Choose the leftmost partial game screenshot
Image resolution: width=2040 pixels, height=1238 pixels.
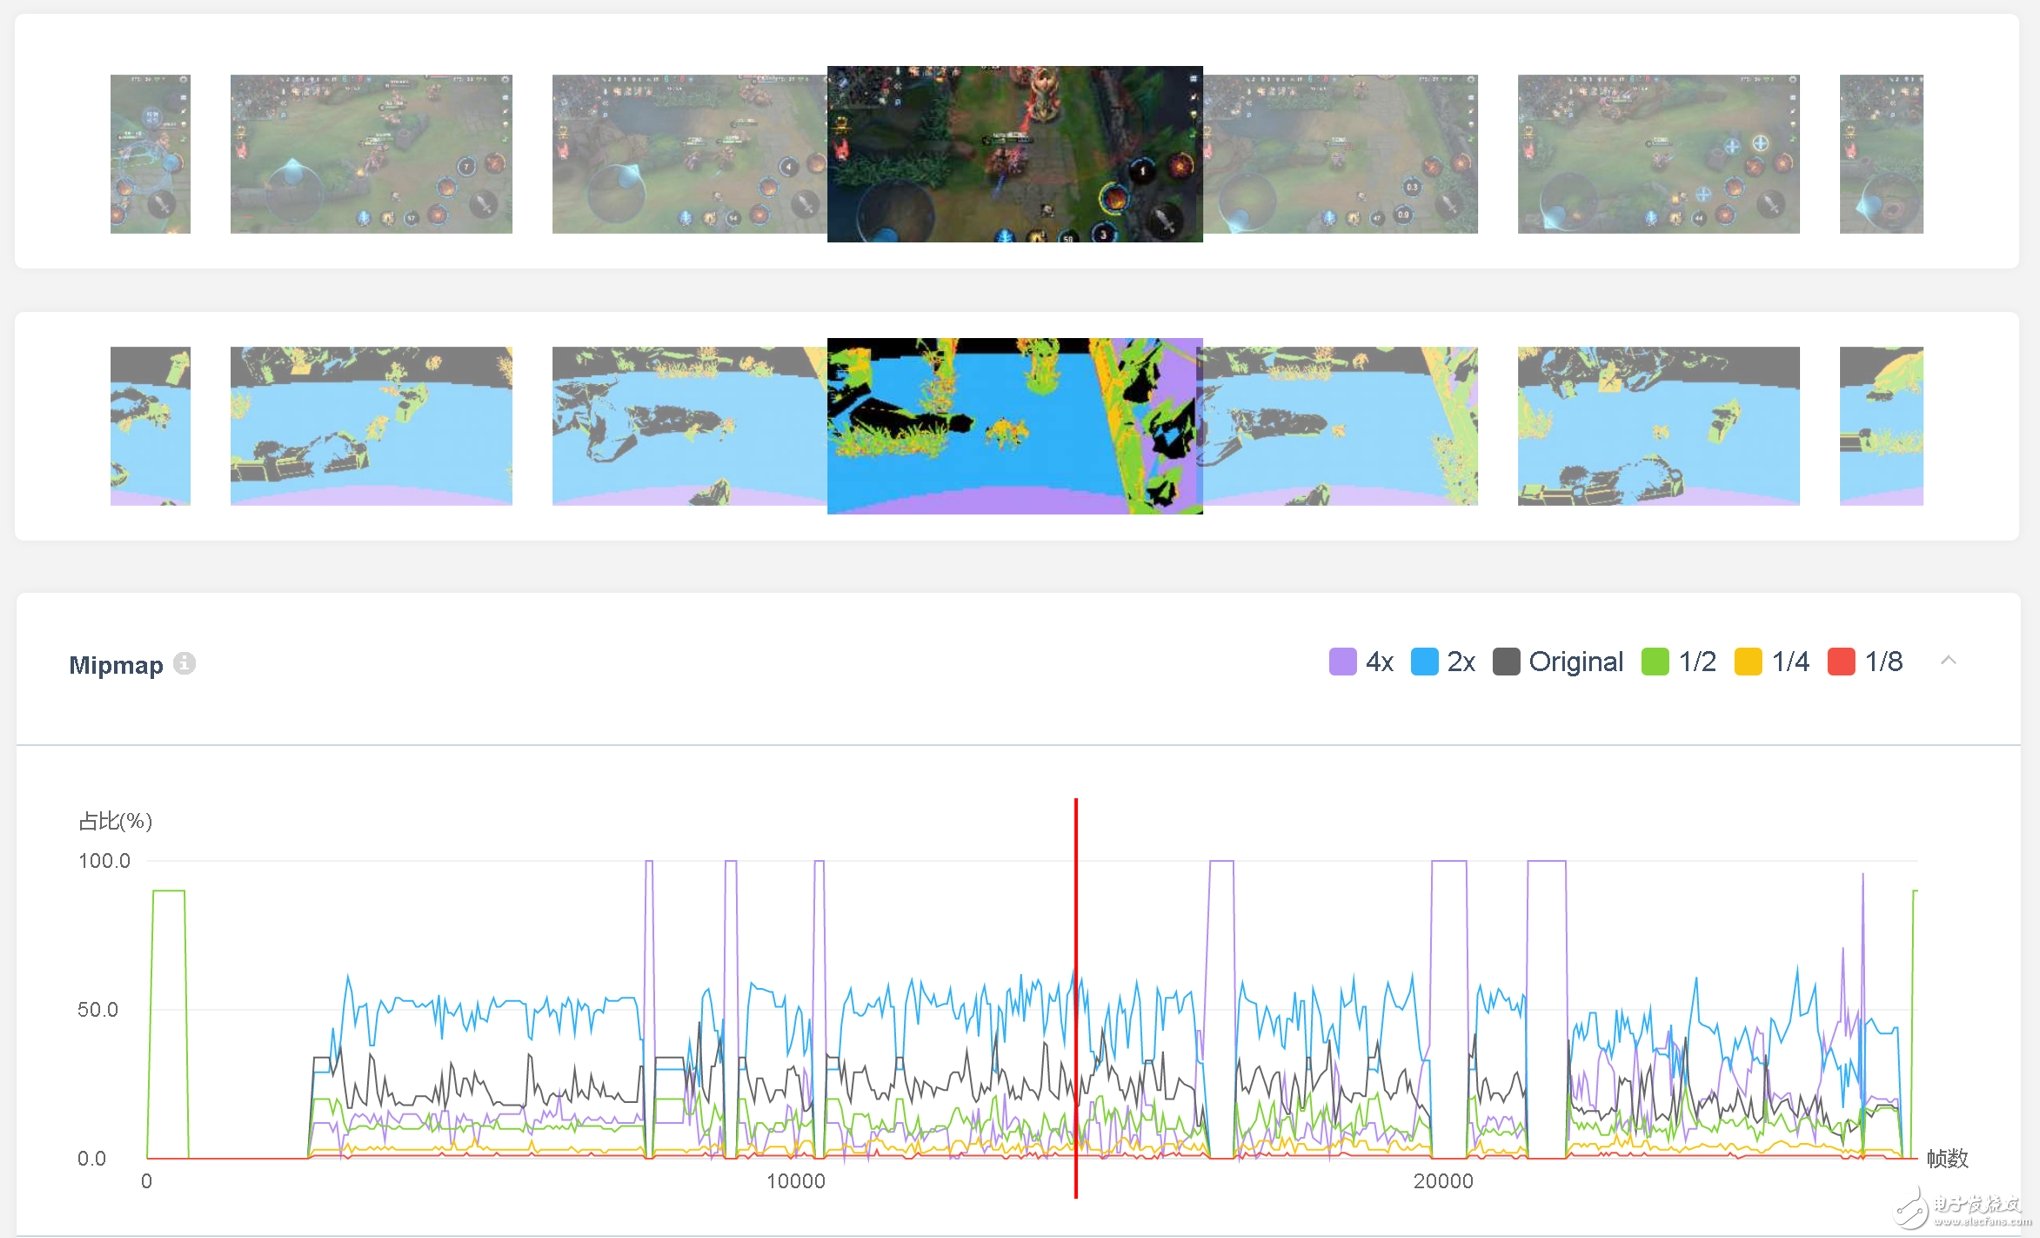pos(150,154)
